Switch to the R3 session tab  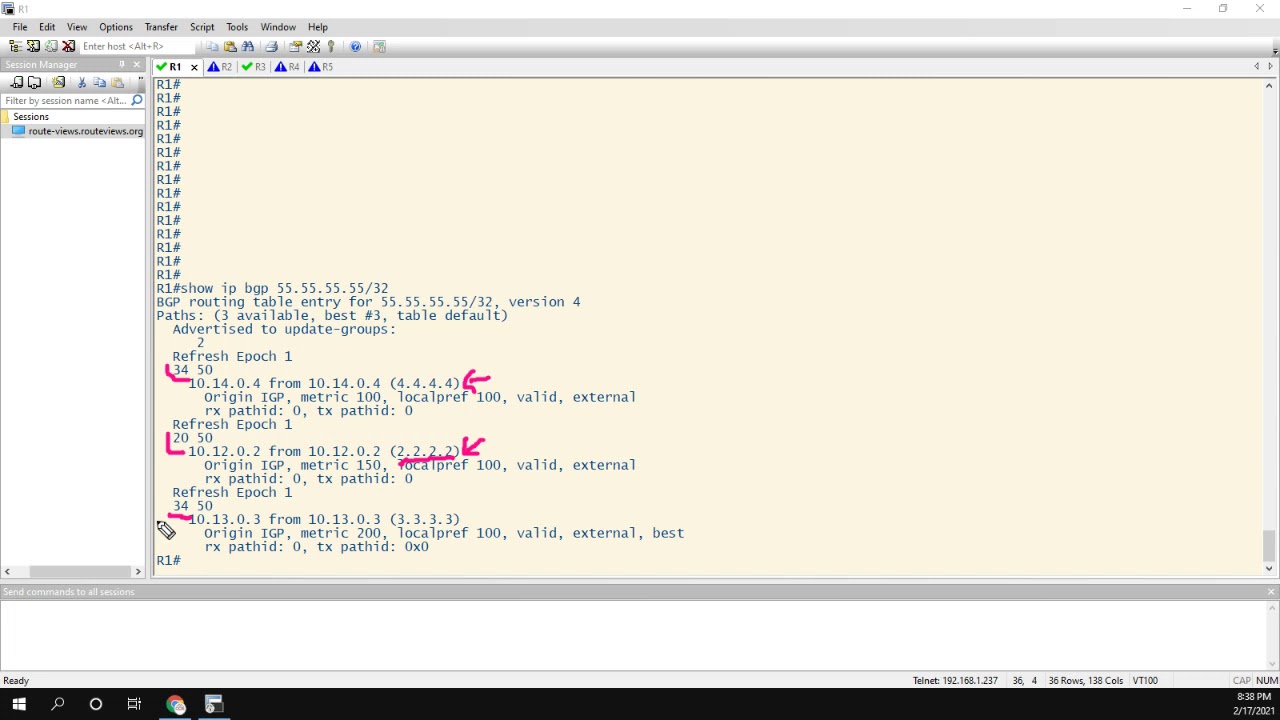pyautogui.click(x=254, y=67)
